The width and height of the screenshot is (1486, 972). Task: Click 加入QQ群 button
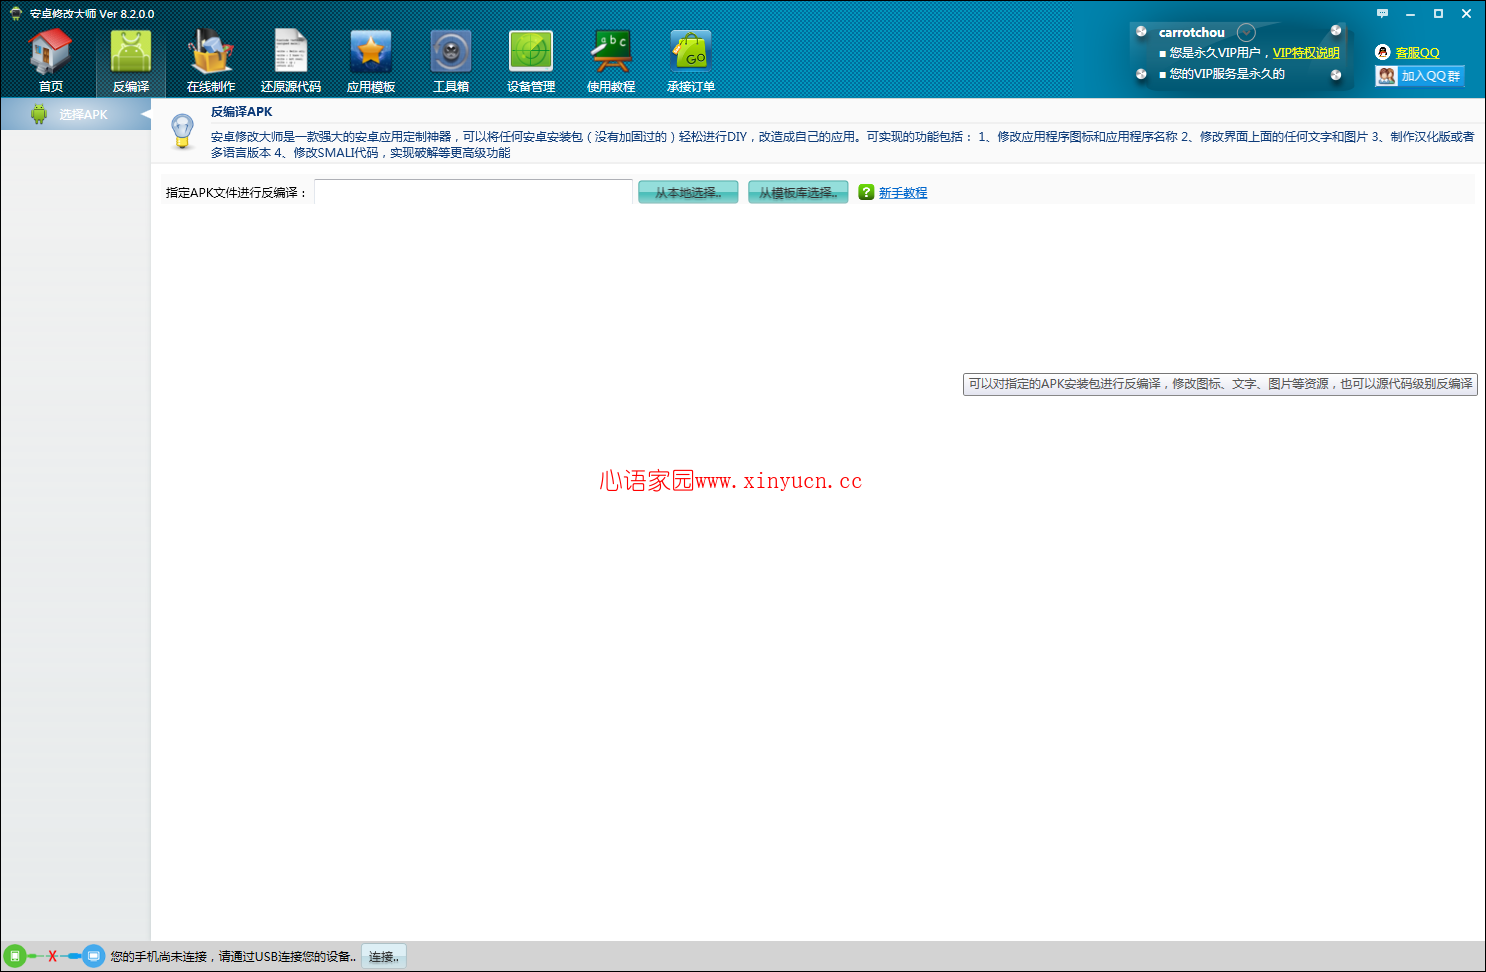(x=1420, y=76)
